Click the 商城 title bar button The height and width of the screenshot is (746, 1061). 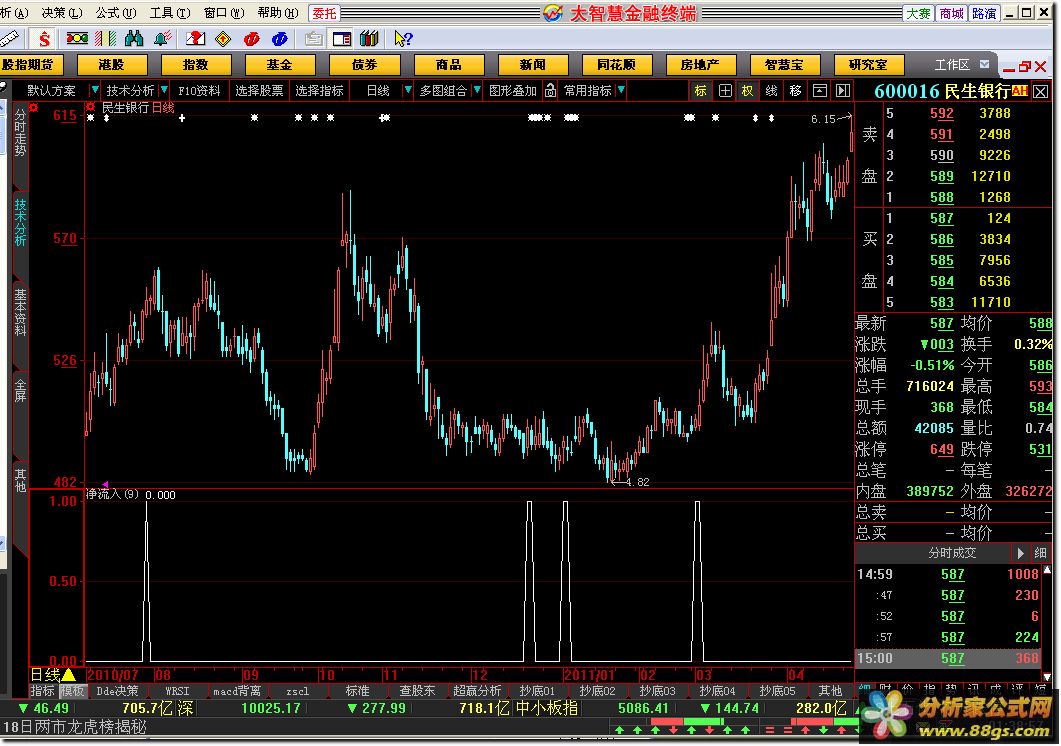951,14
